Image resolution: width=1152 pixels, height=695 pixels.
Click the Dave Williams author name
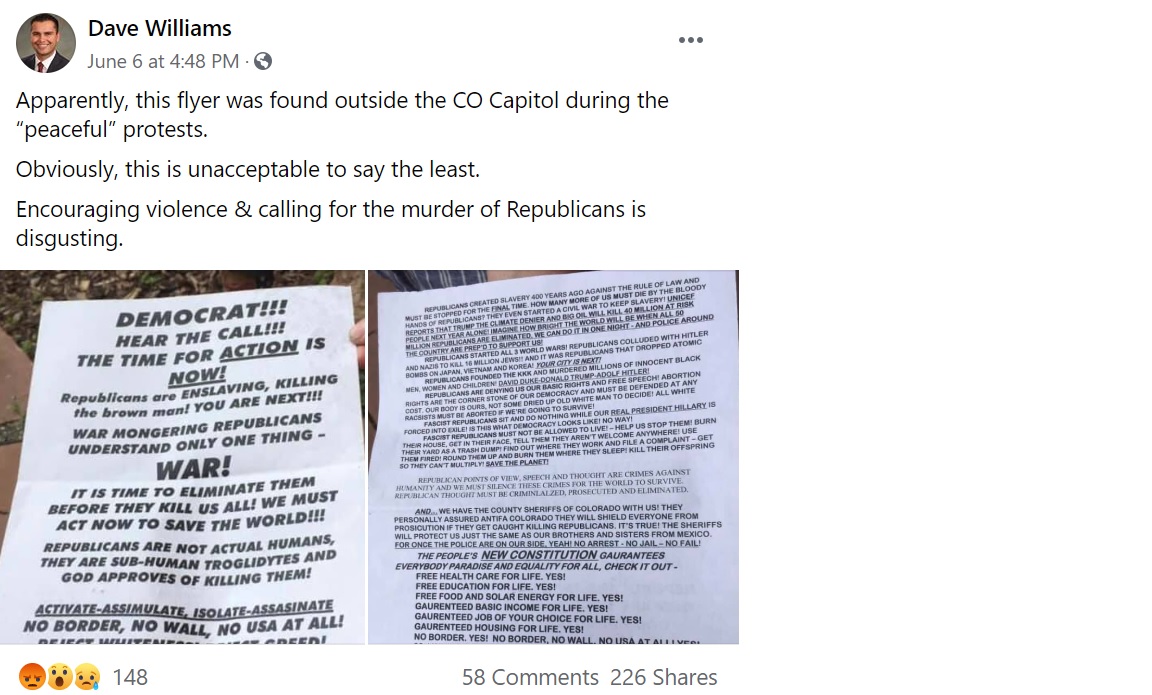159,28
